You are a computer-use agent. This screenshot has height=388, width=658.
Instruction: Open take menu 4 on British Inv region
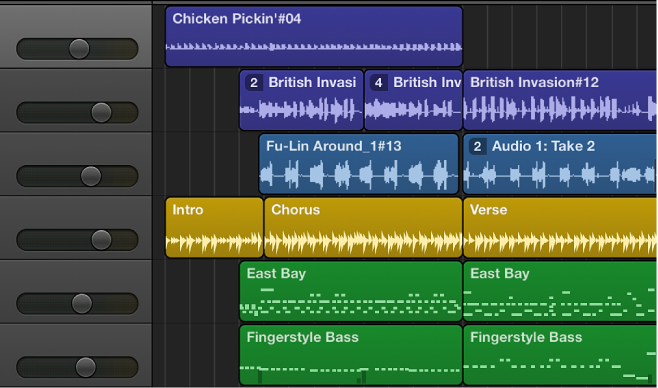click(379, 83)
